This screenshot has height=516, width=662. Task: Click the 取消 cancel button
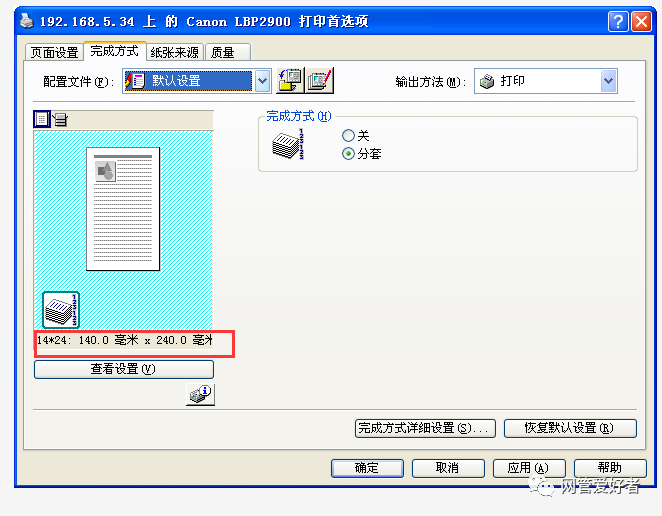(448, 468)
